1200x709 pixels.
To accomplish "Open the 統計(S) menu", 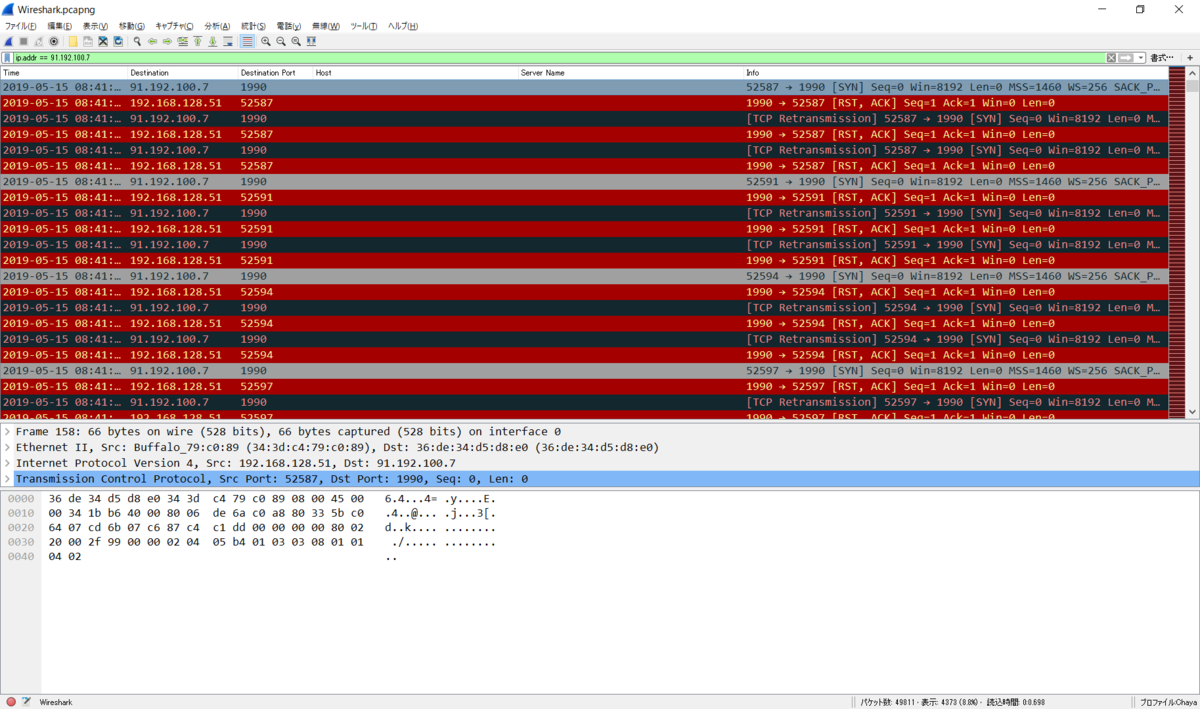I will [253, 26].
